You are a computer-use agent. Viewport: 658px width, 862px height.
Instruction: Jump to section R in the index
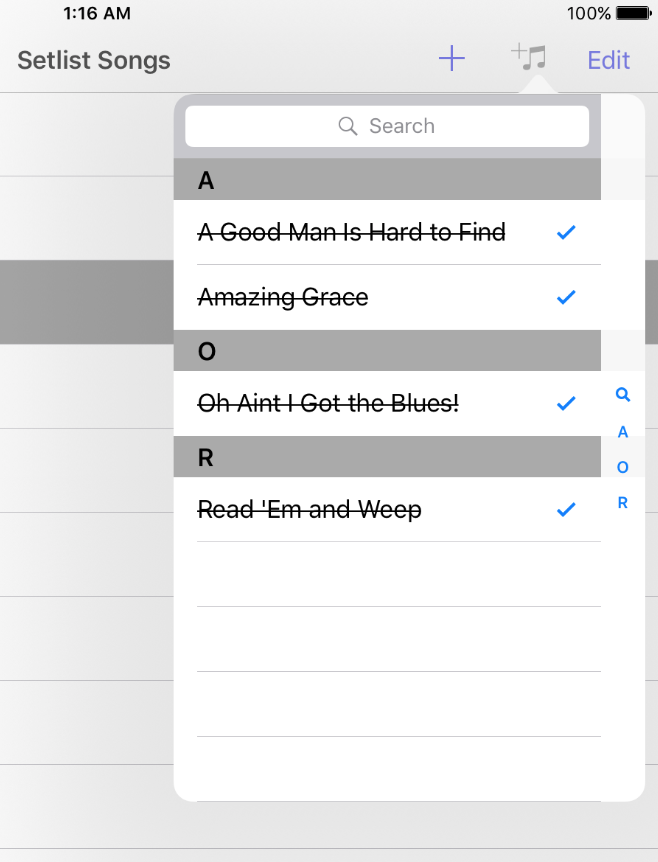[623, 503]
